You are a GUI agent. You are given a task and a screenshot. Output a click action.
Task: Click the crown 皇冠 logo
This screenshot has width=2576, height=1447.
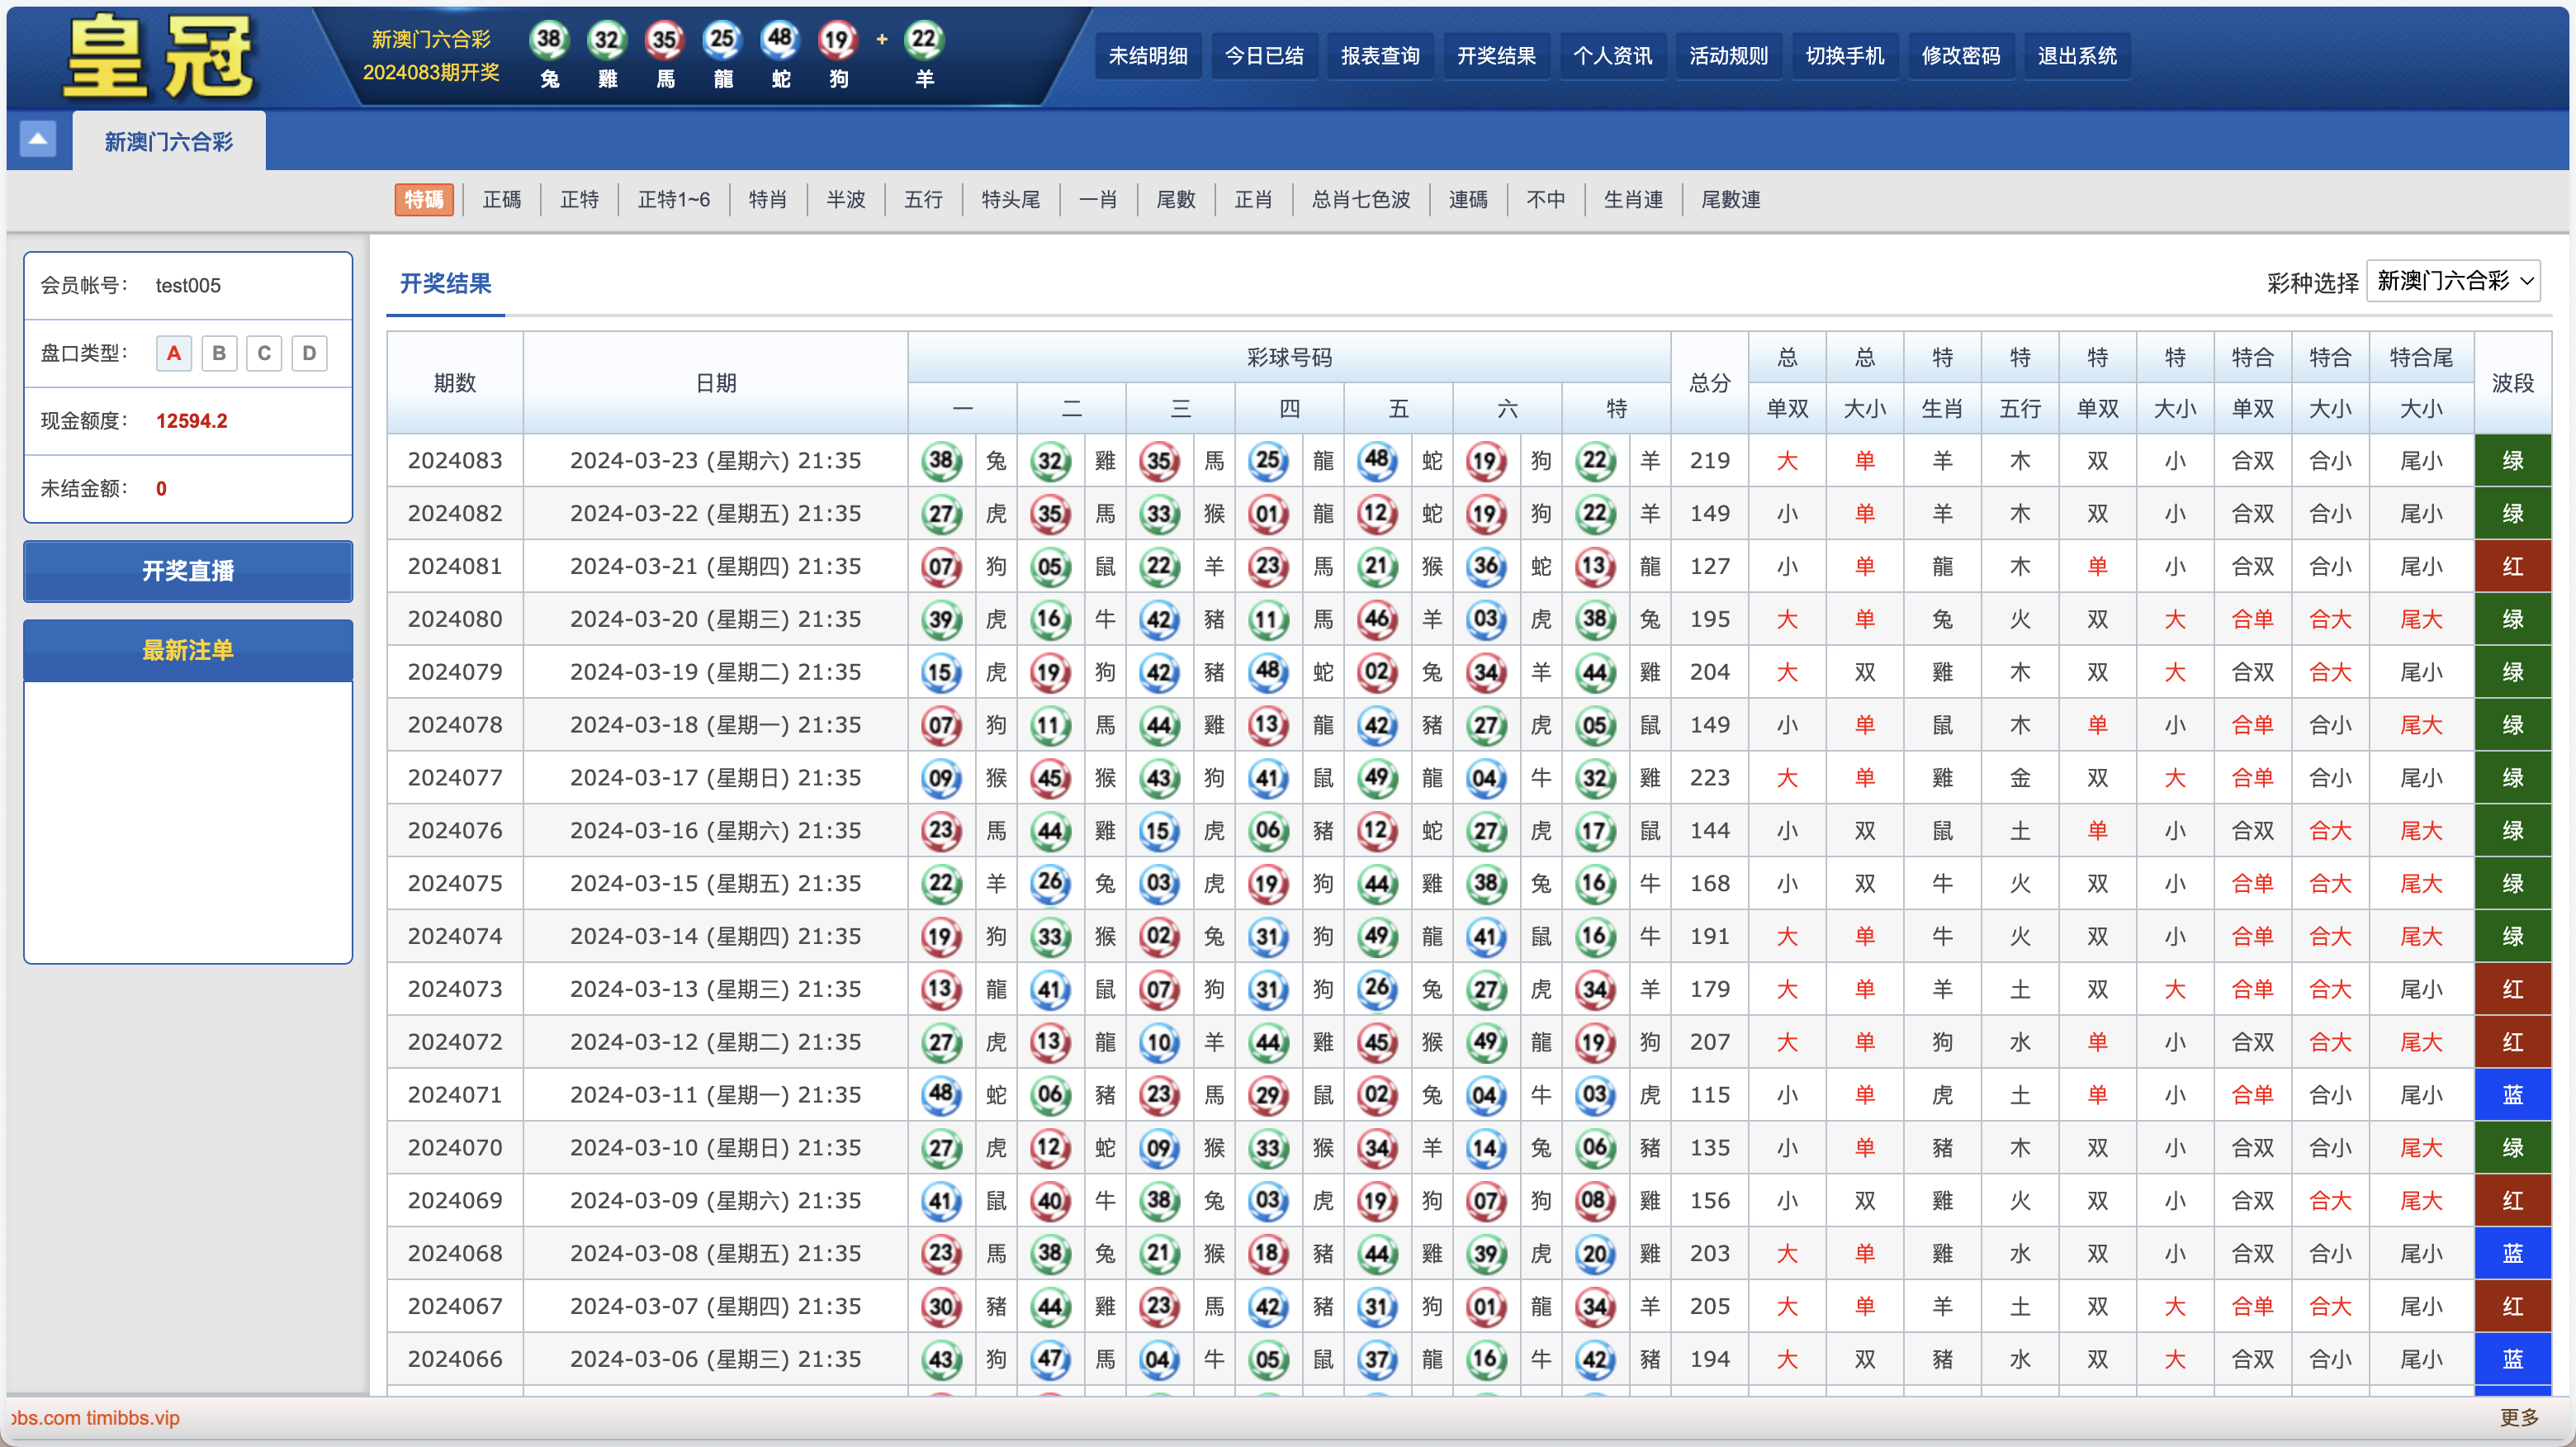(x=160, y=57)
